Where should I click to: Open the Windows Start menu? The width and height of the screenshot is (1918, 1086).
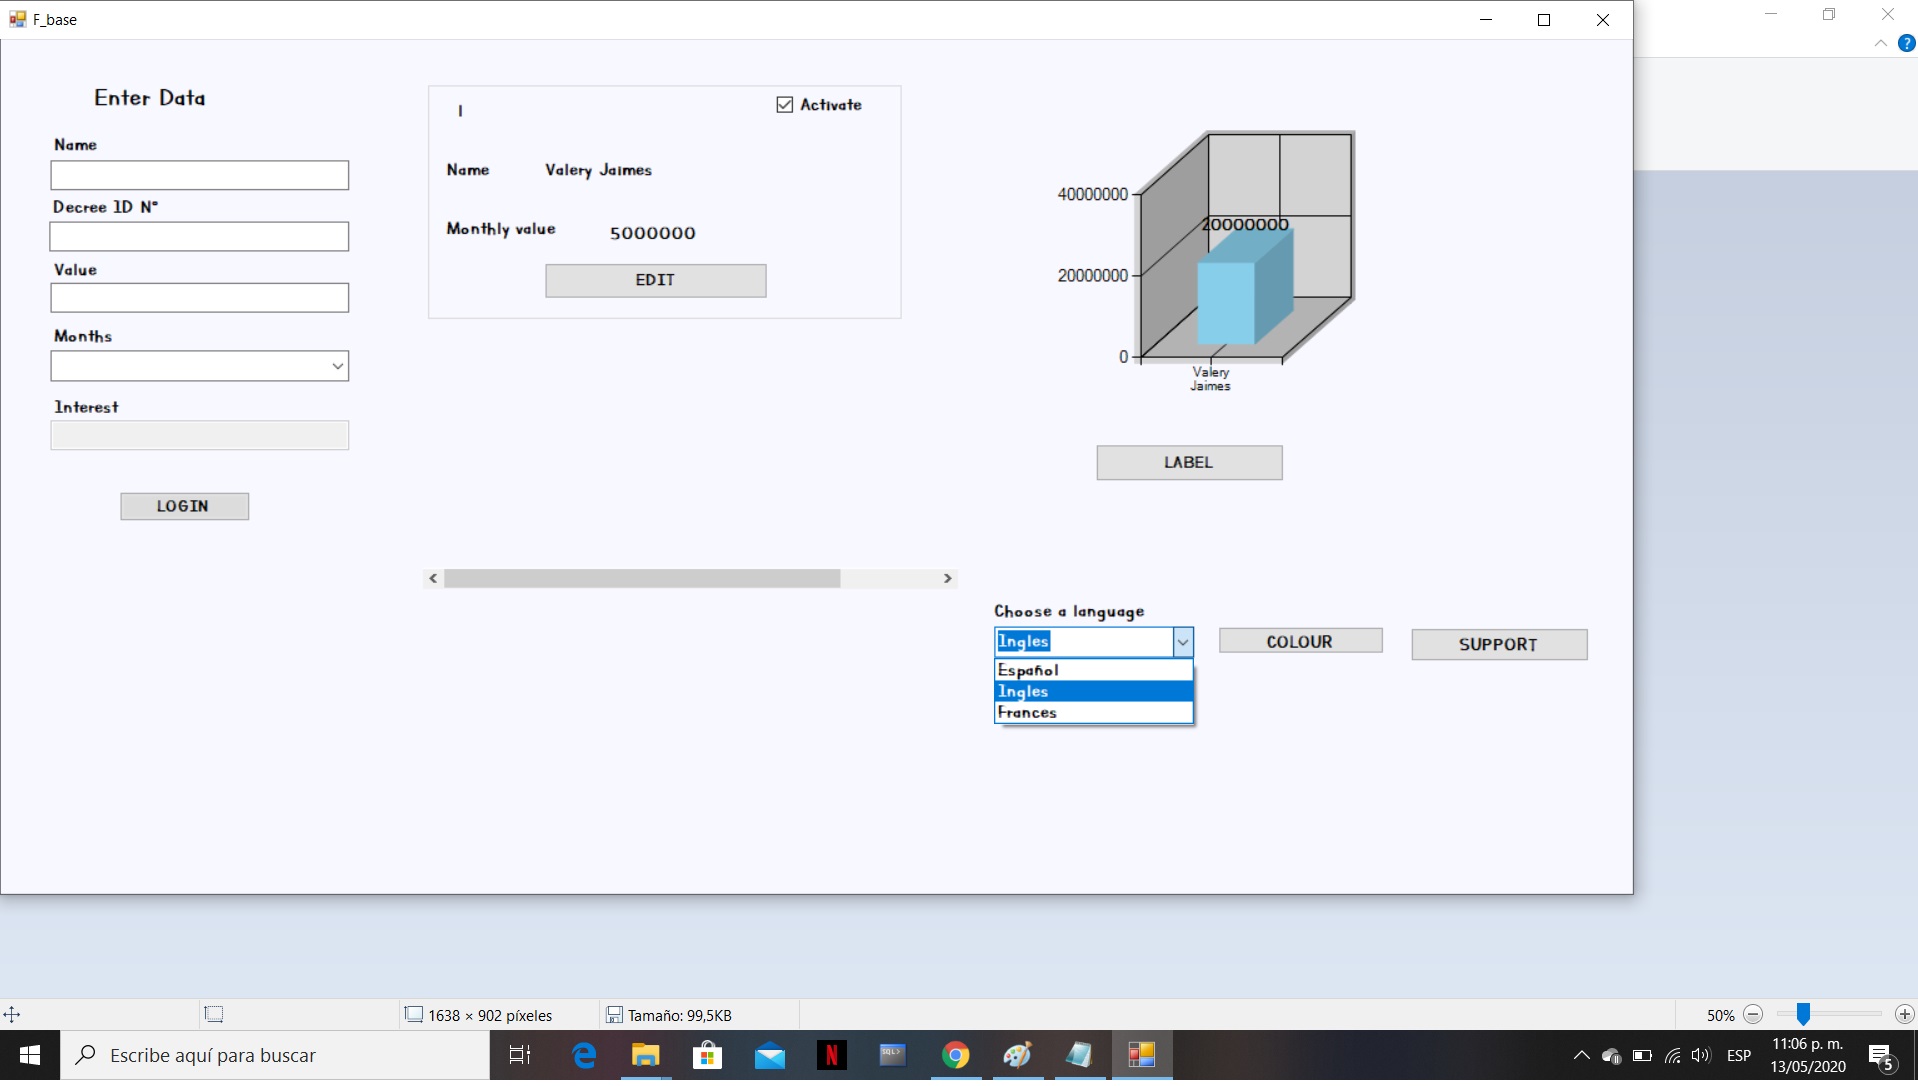tap(30, 1055)
